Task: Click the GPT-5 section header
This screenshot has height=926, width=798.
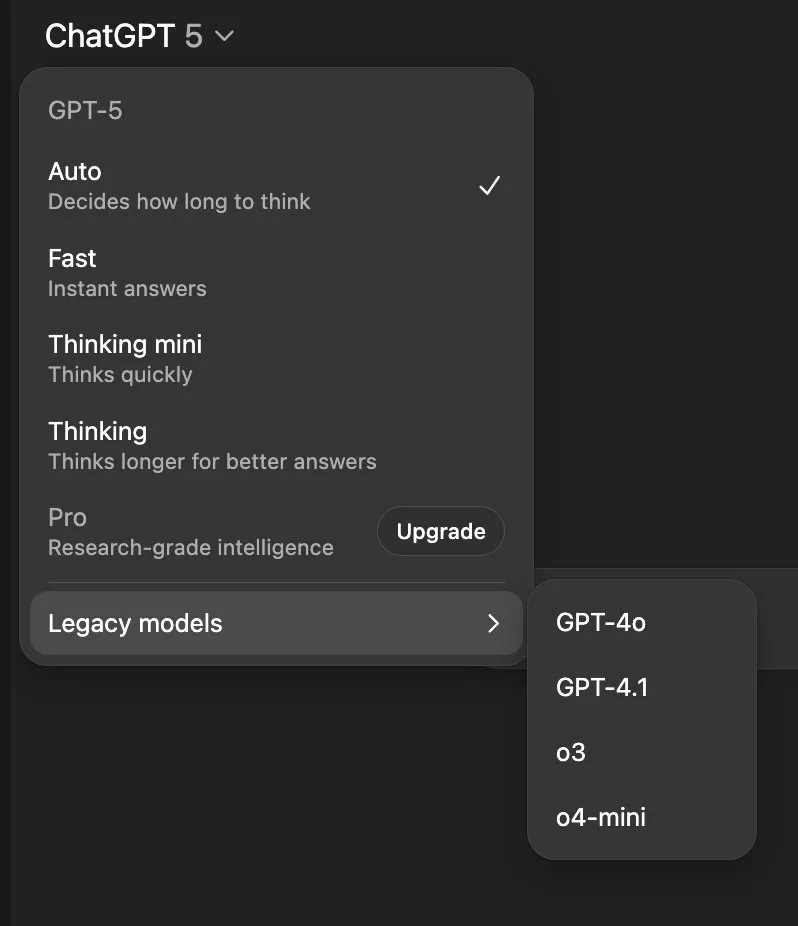Action: (x=86, y=110)
